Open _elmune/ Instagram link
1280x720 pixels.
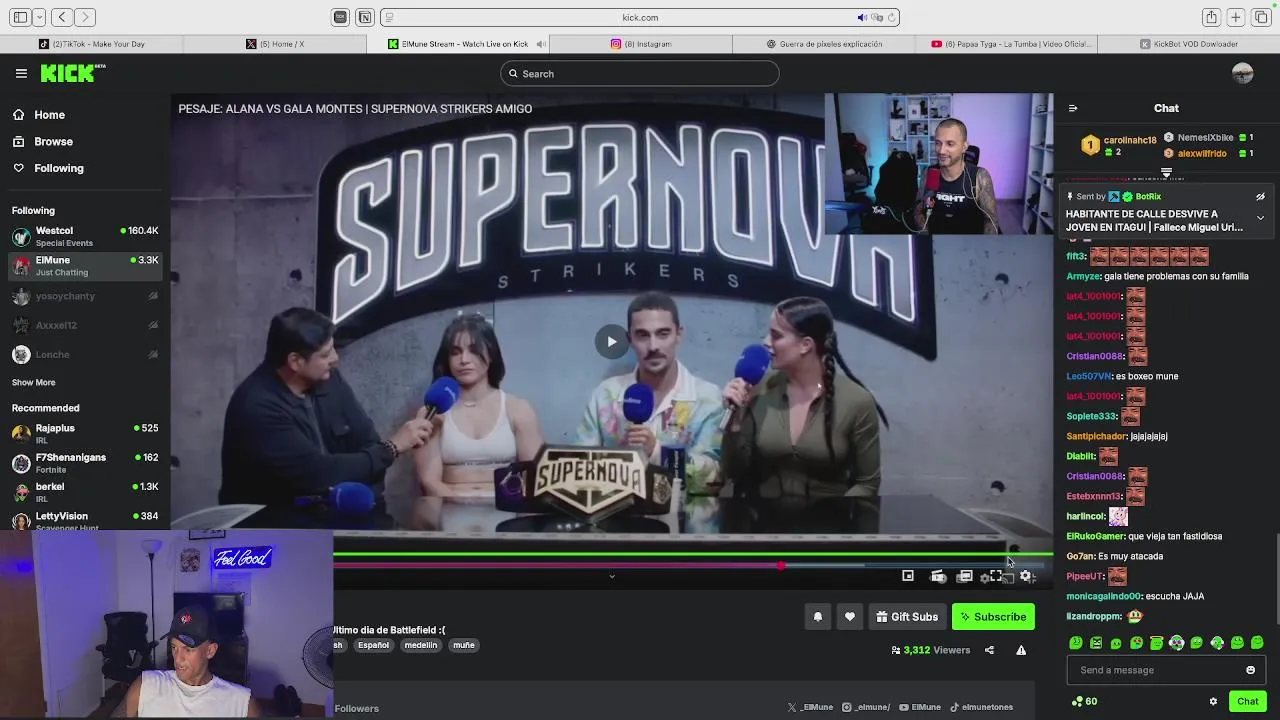click(x=866, y=707)
